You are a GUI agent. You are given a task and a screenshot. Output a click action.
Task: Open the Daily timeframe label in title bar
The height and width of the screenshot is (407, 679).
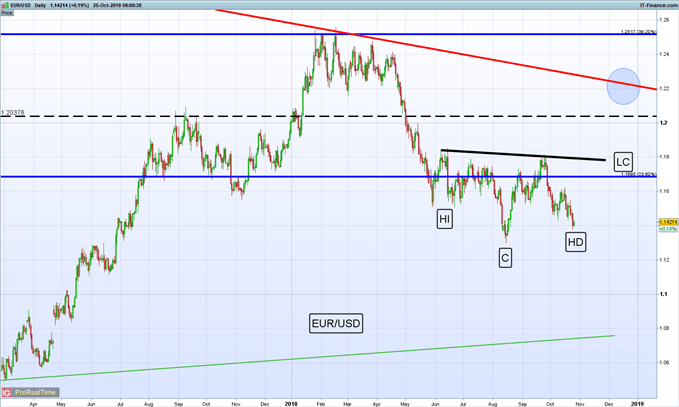tap(41, 5)
